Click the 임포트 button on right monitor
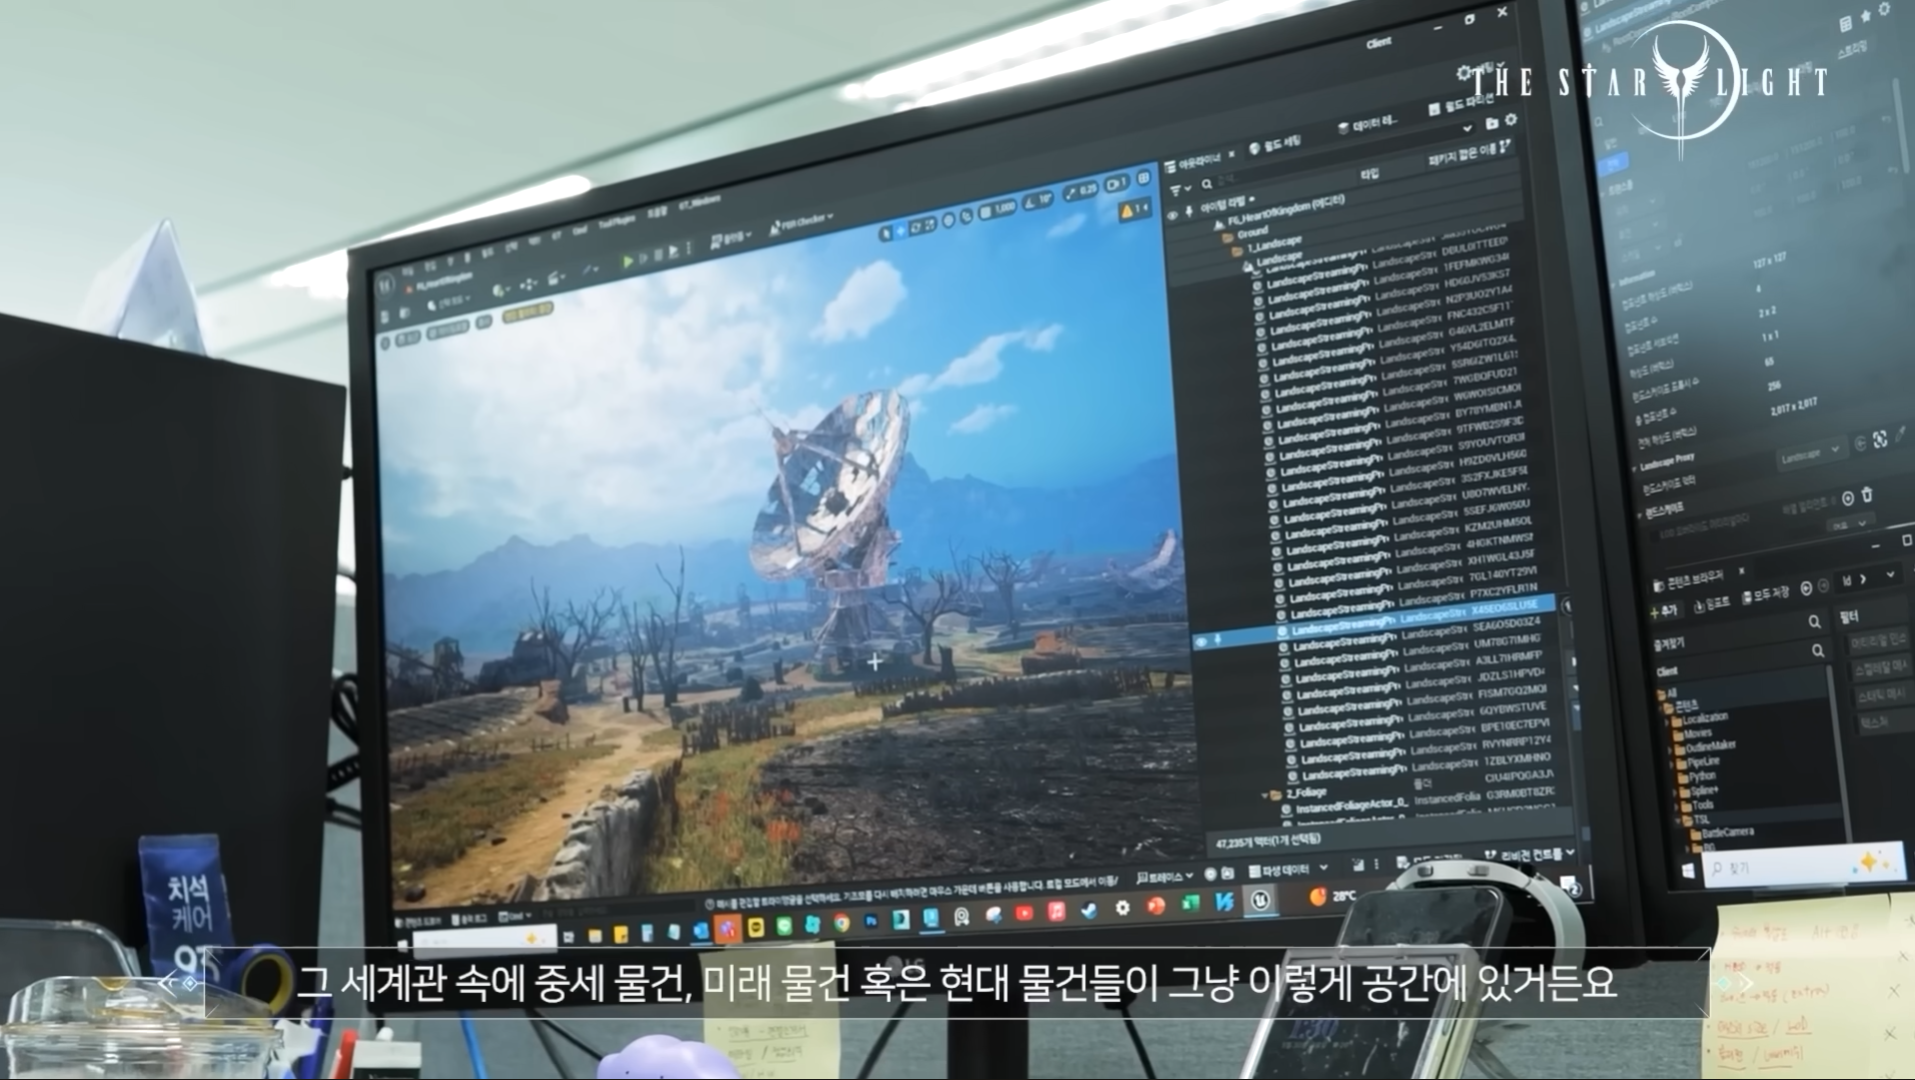Screen dimensions: 1915x1080 [1710, 603]
